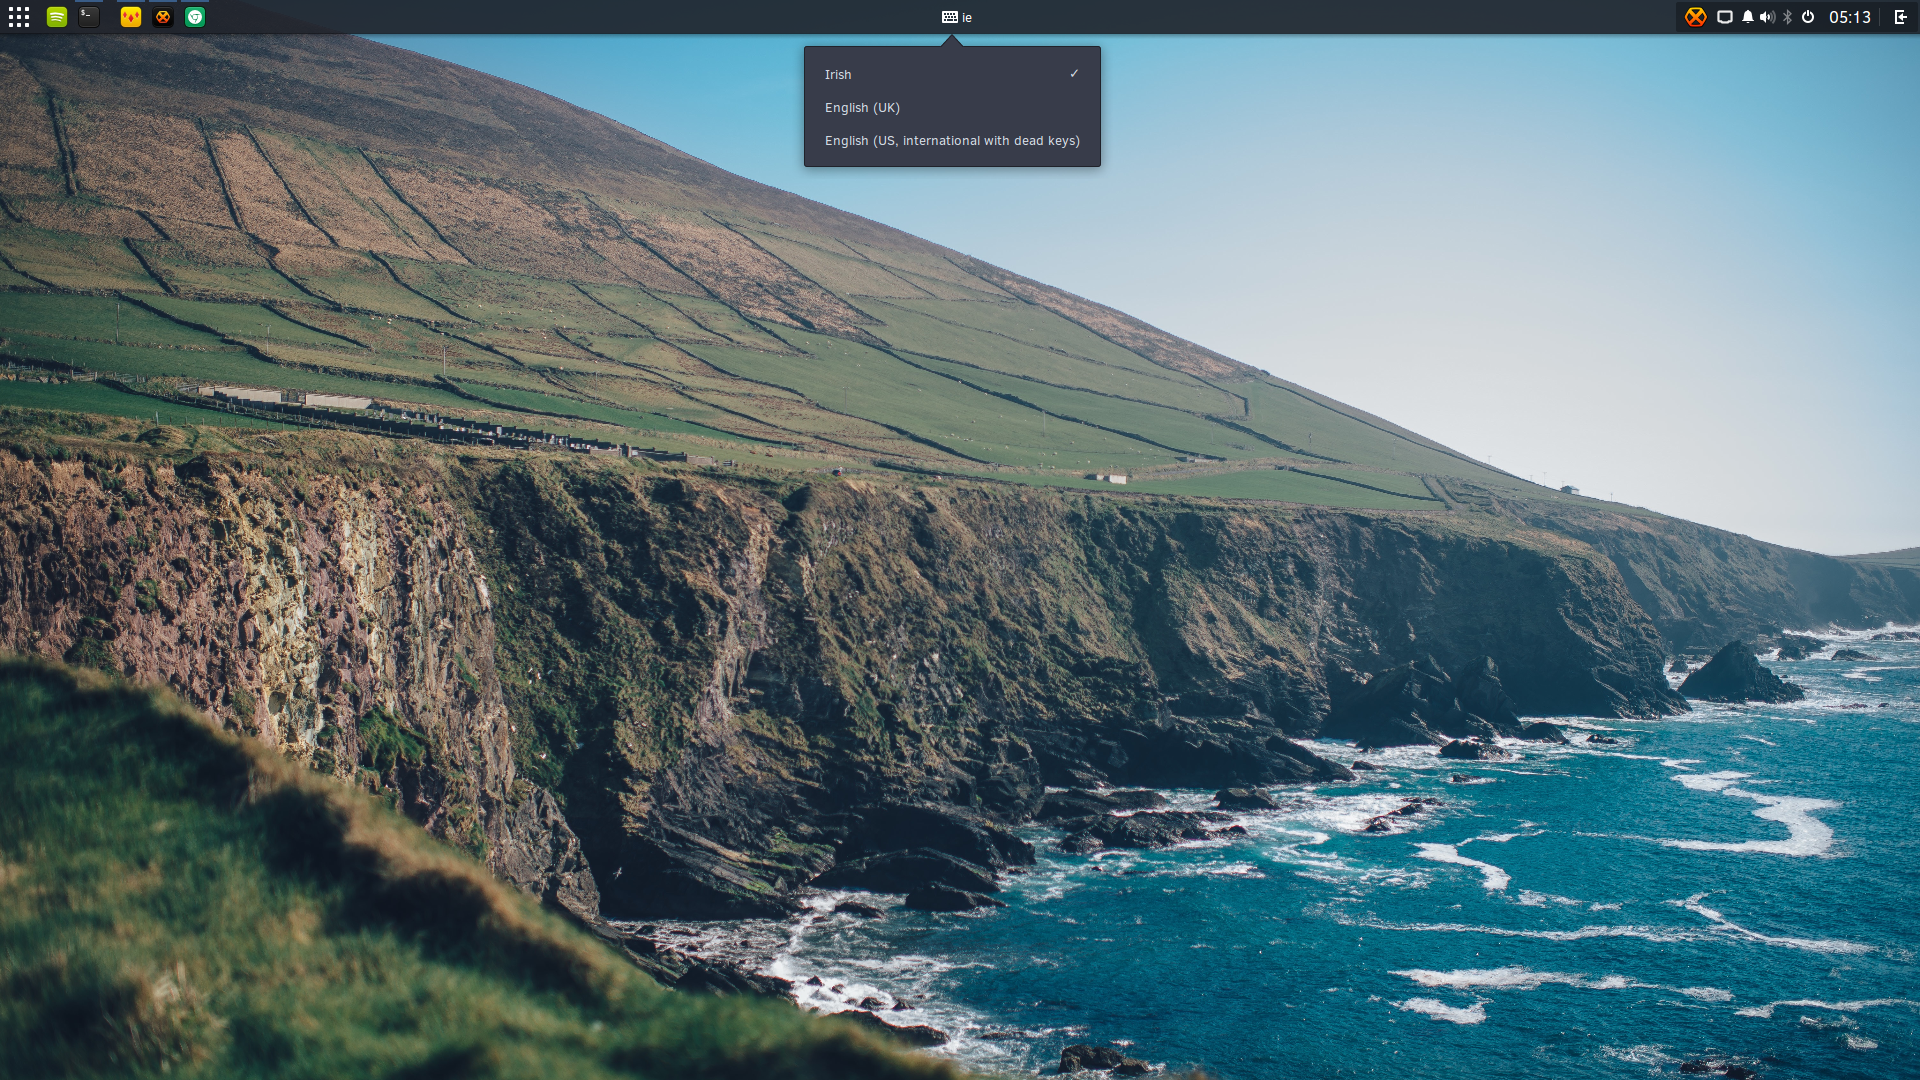Open notifications bell

(x=1748, y=17)
